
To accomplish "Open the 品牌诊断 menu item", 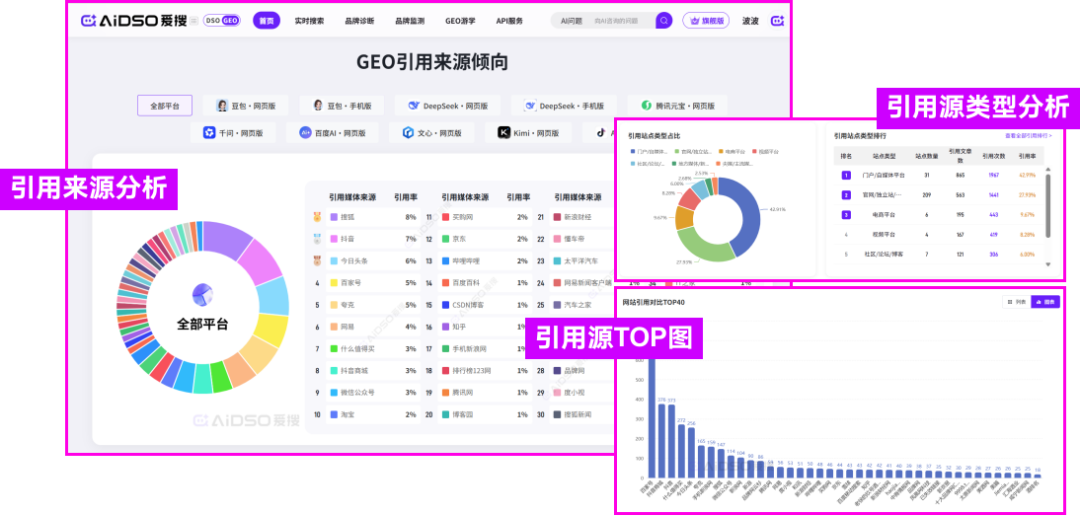I will click(x=359, y=20).
